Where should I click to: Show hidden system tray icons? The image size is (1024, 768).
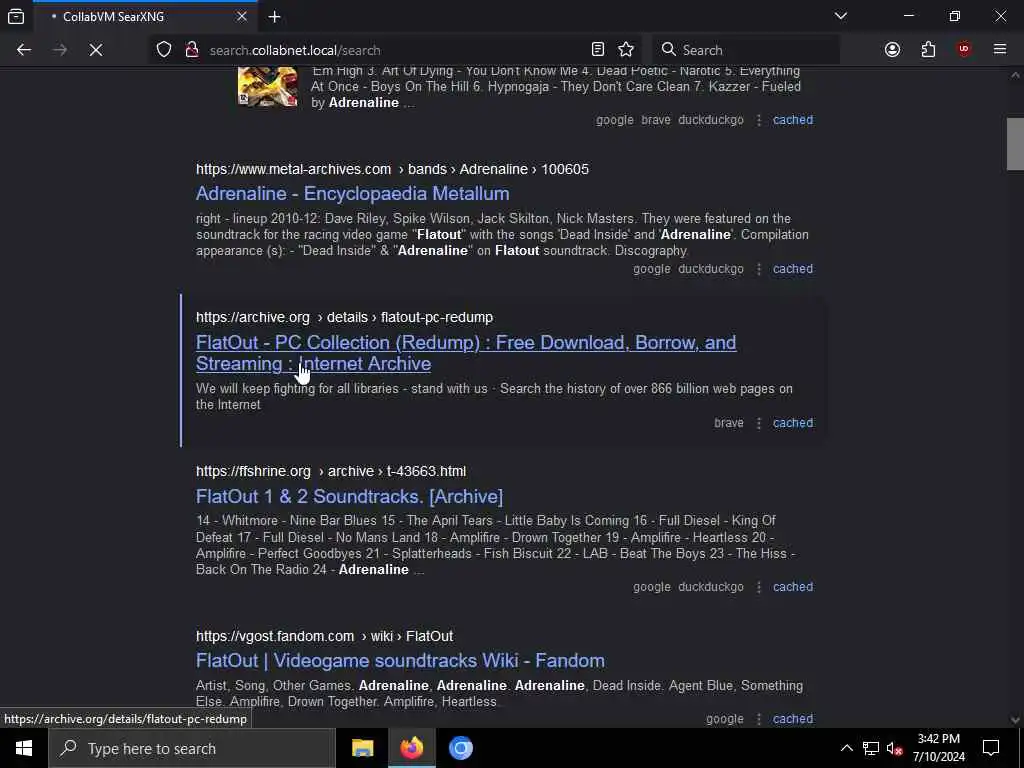tap(846, 748)
